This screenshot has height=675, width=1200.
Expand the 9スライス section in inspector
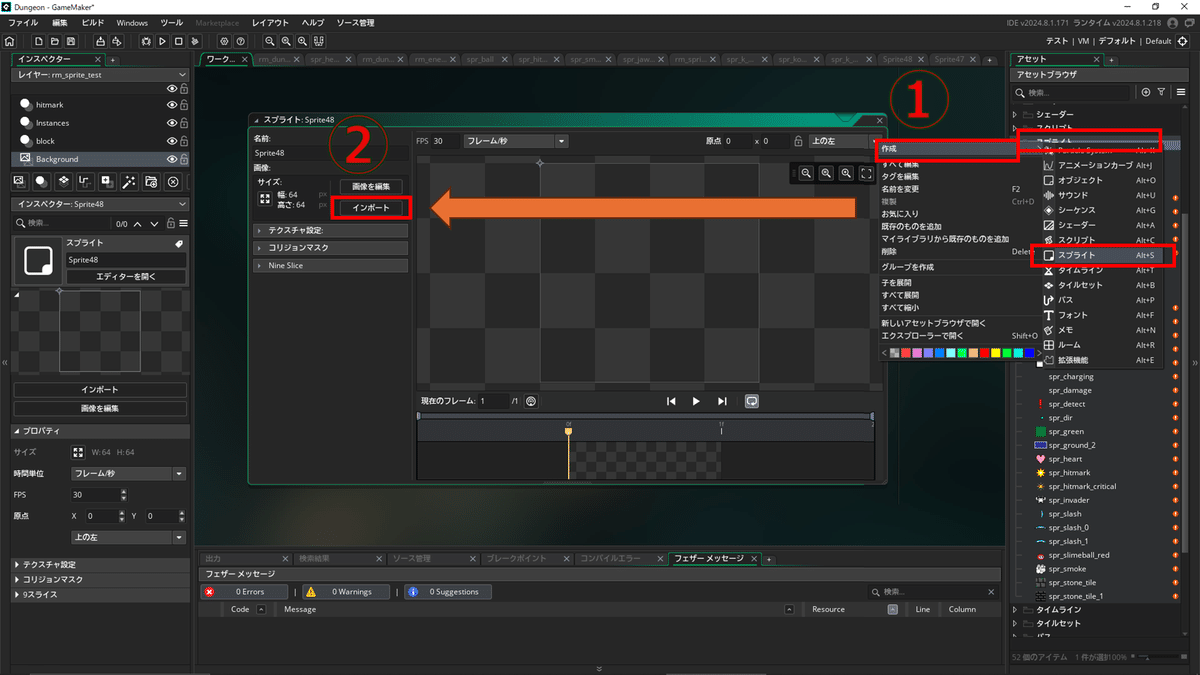[x=17, y=594]
